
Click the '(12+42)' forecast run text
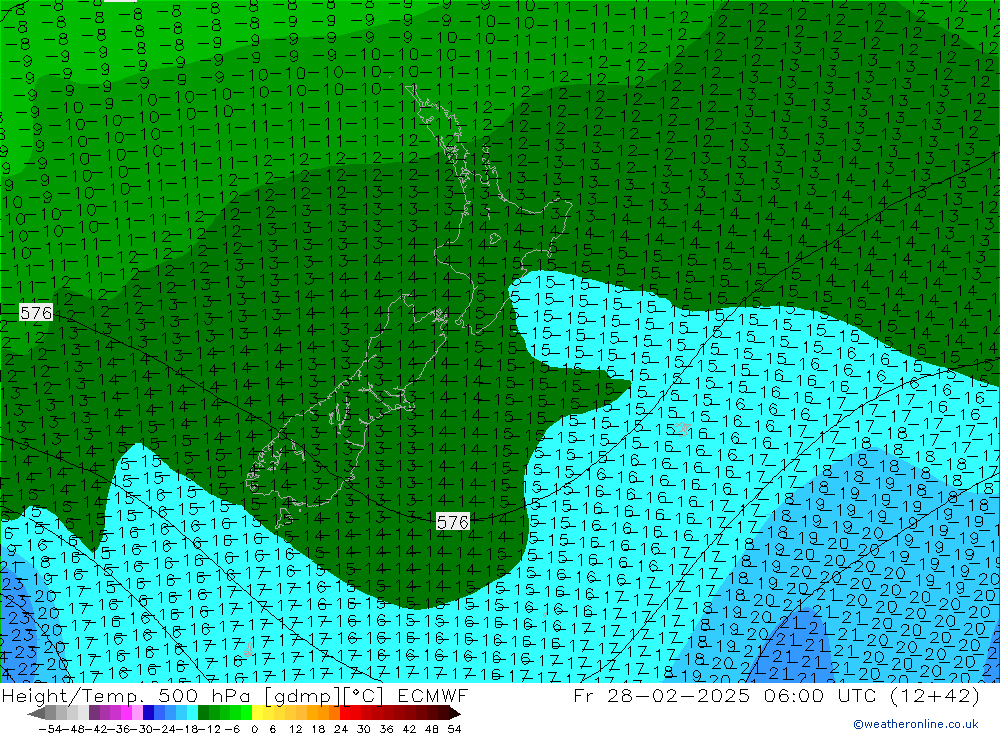pyautogui.click(x=934, y=695)
